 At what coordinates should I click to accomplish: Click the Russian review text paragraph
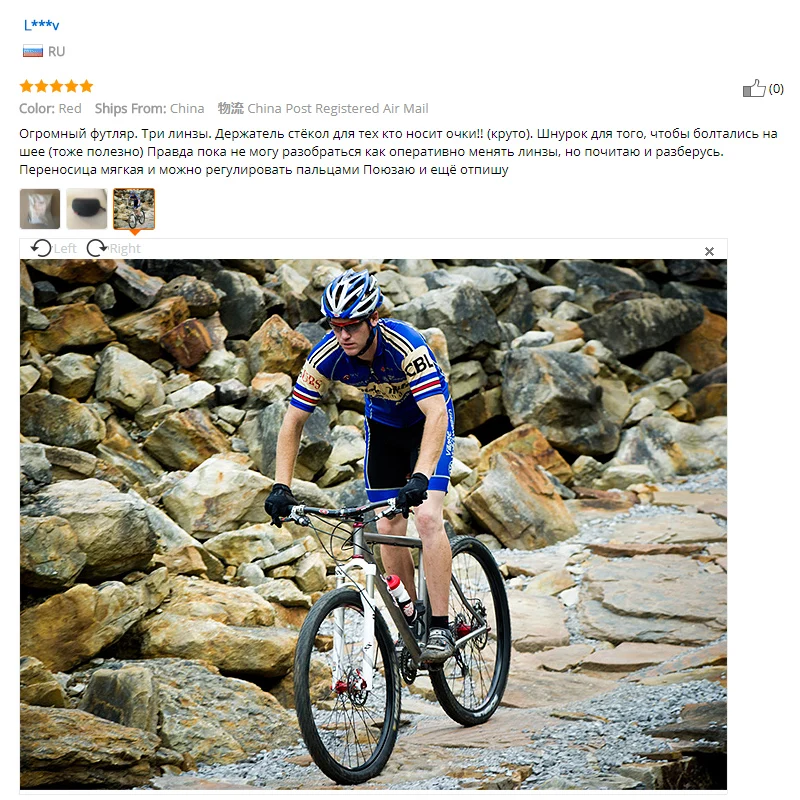click(398, 152)
